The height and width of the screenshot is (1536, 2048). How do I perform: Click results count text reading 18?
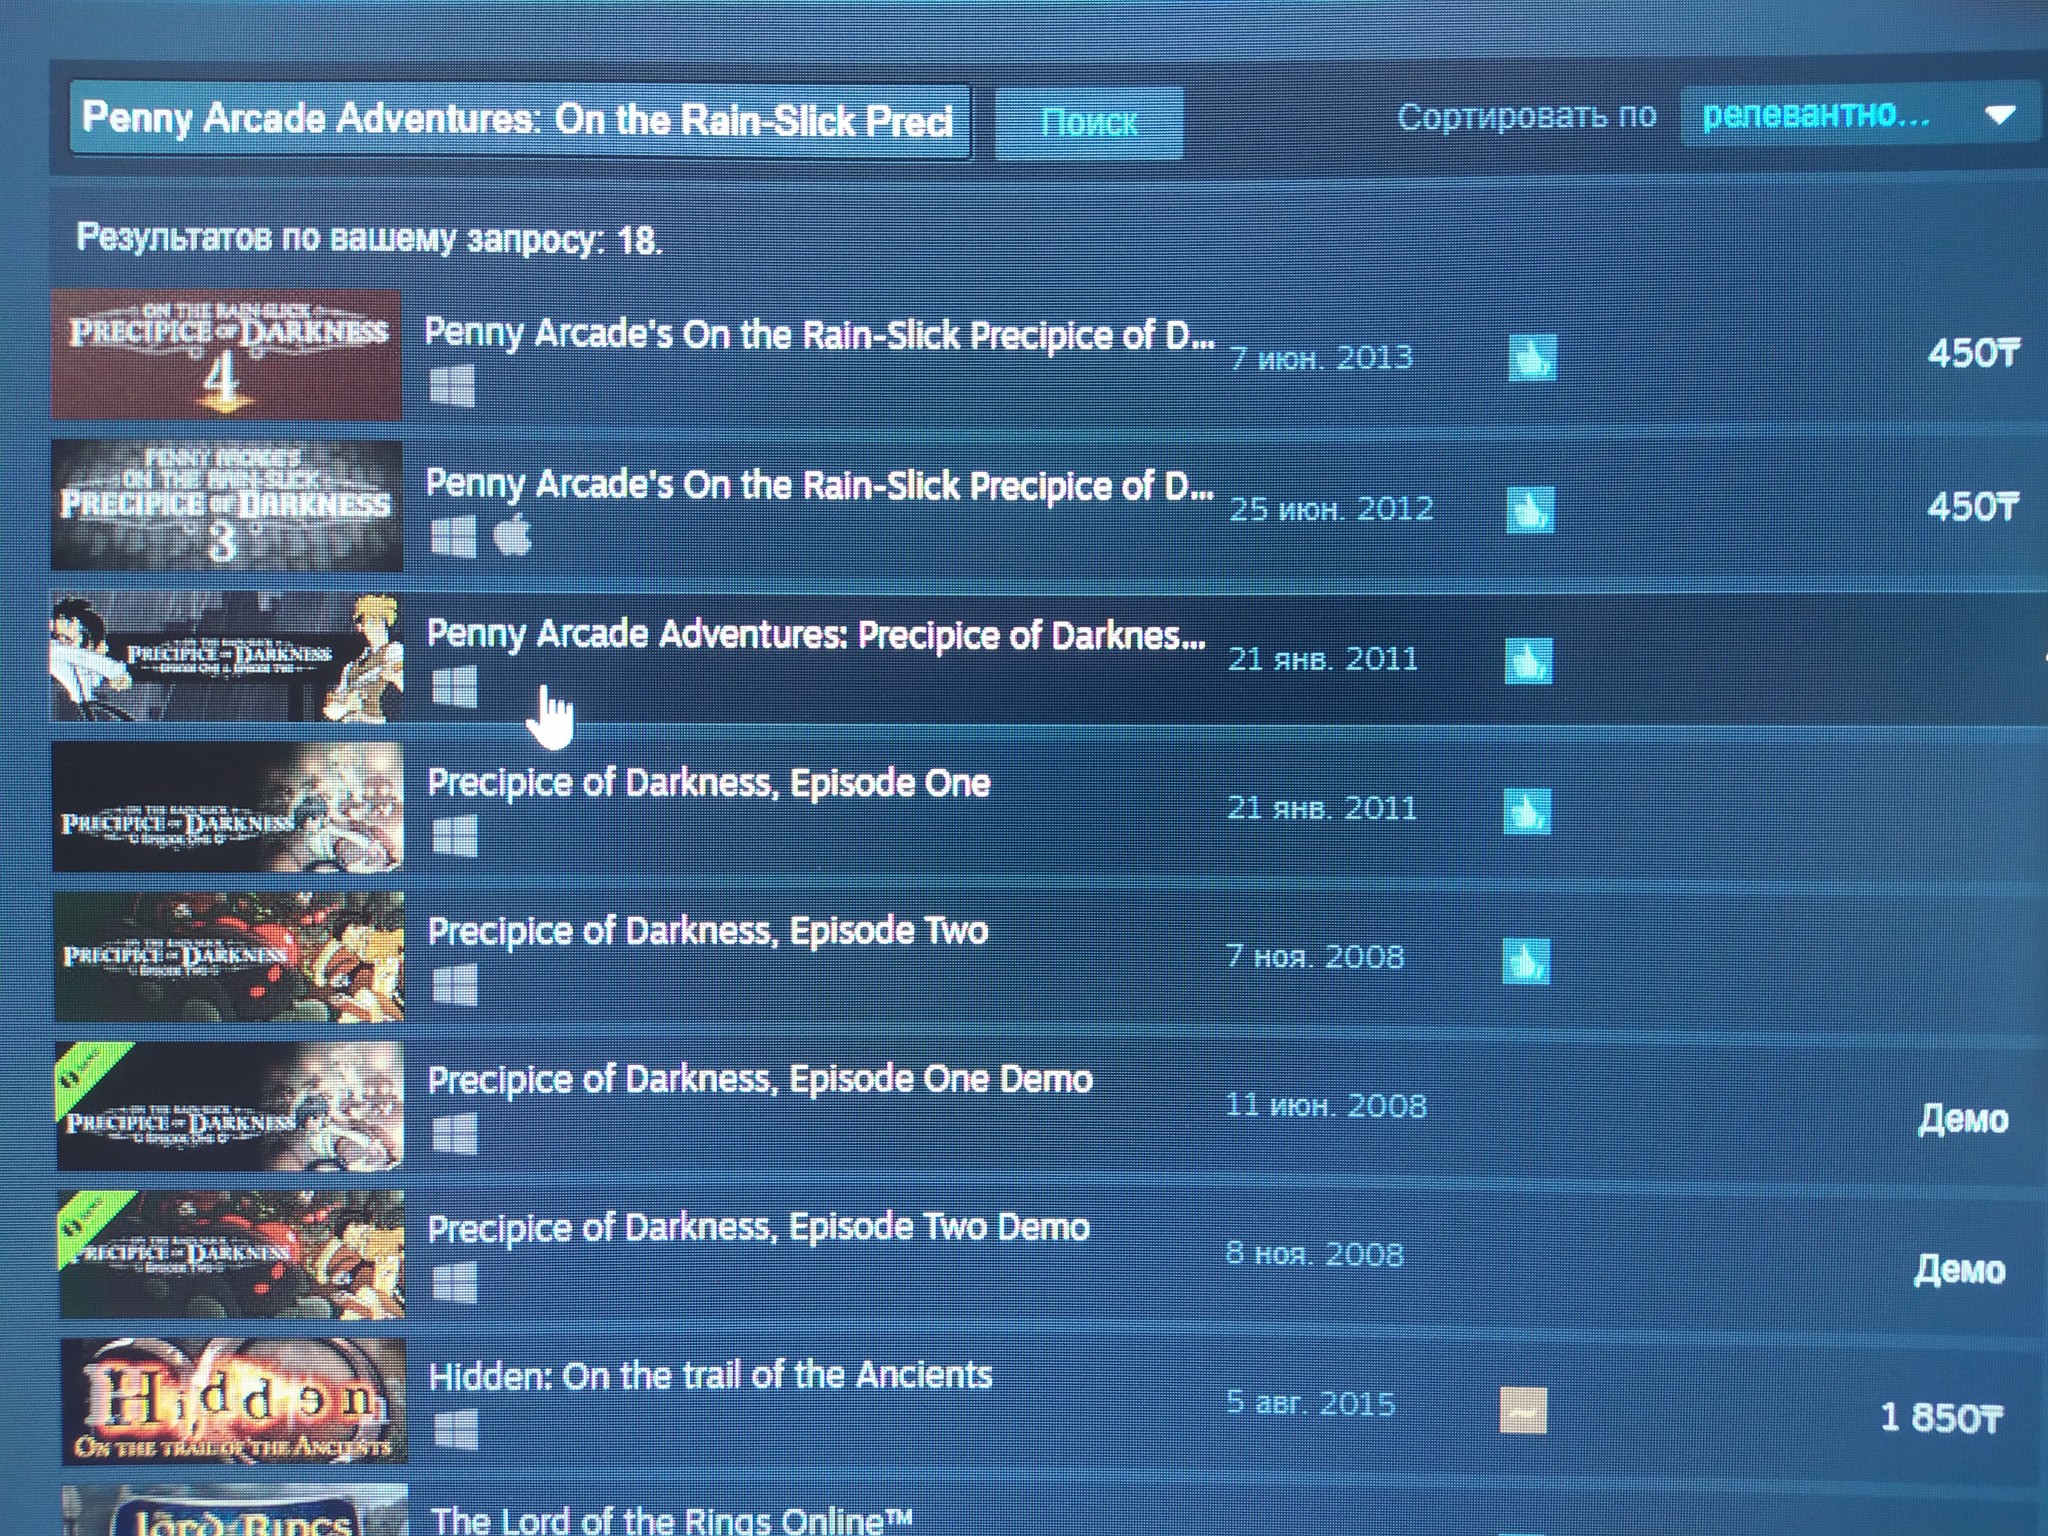point(369,239)
